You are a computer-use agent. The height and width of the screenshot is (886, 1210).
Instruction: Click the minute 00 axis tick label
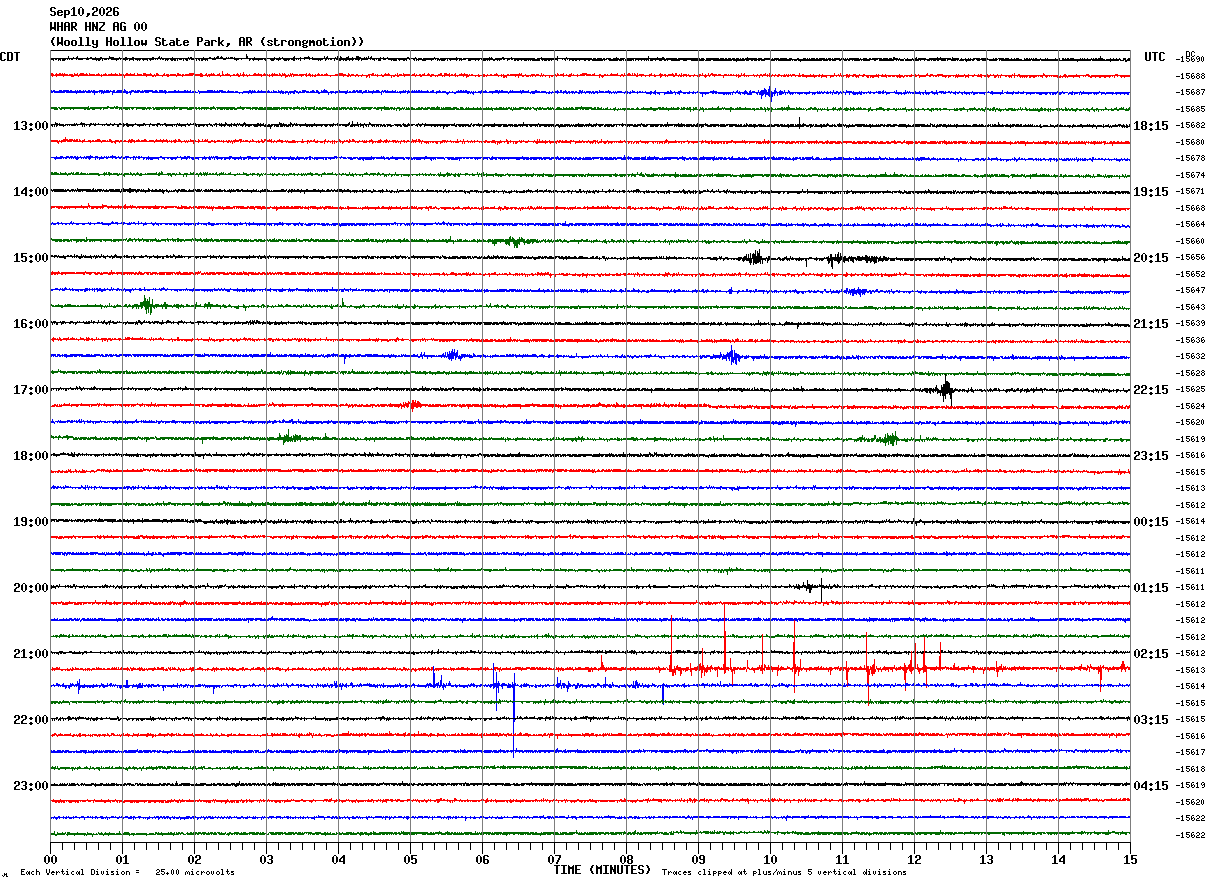50,860
